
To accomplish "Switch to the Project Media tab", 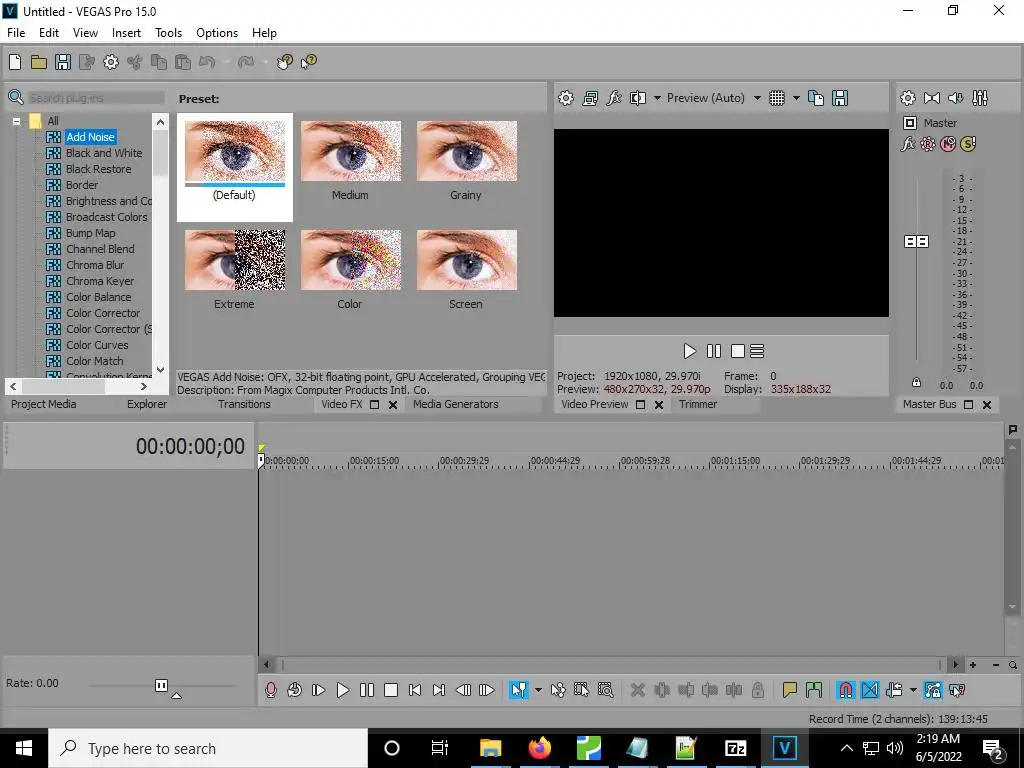I will (x=43, y=404).
